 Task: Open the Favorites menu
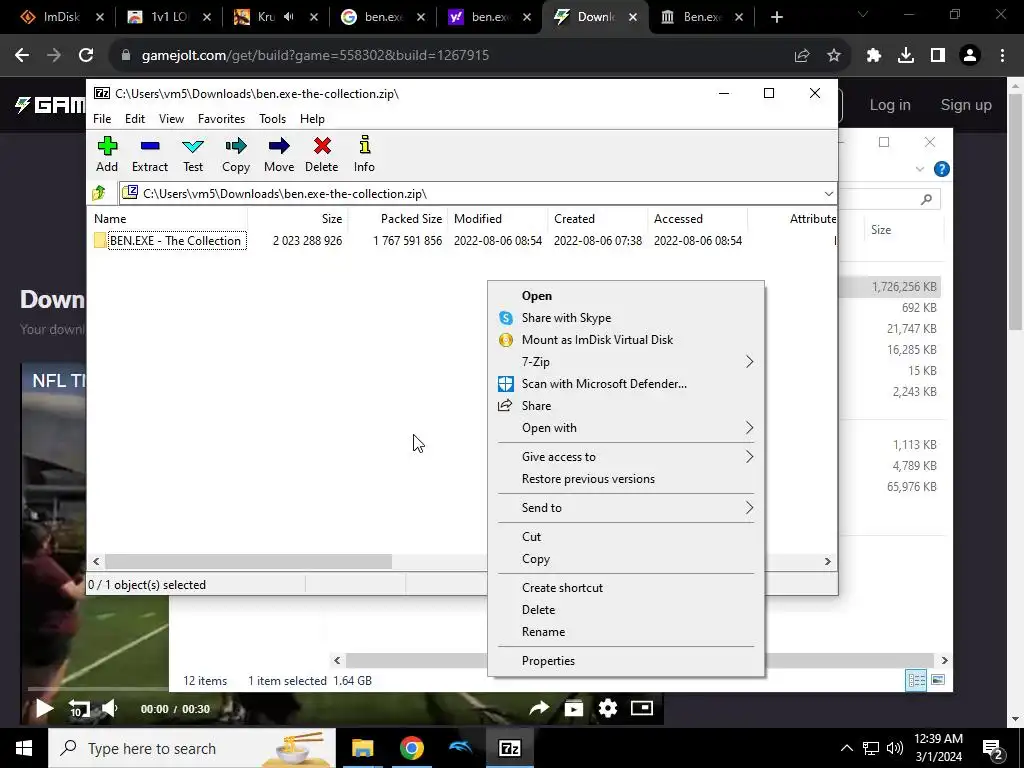click(221, 119)
